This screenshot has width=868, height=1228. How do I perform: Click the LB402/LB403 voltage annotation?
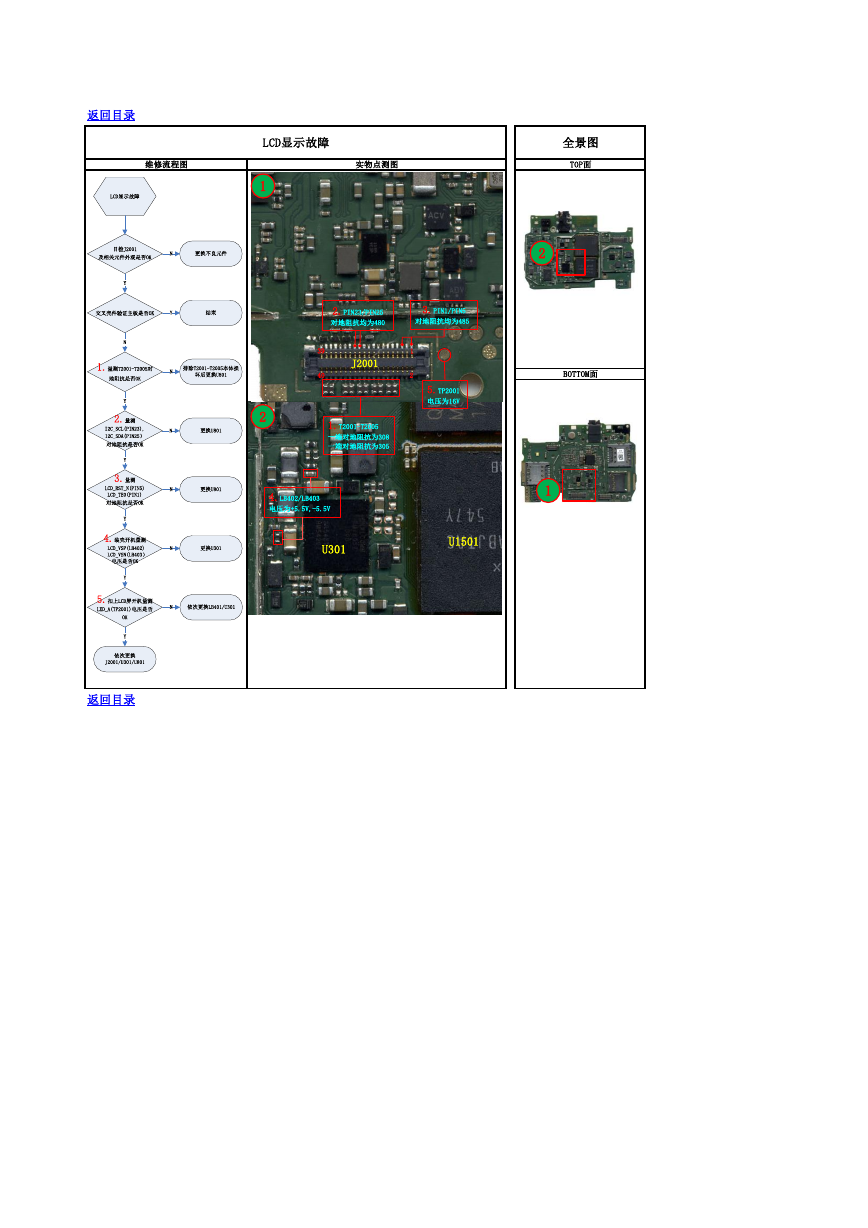[x=304, y=504]
